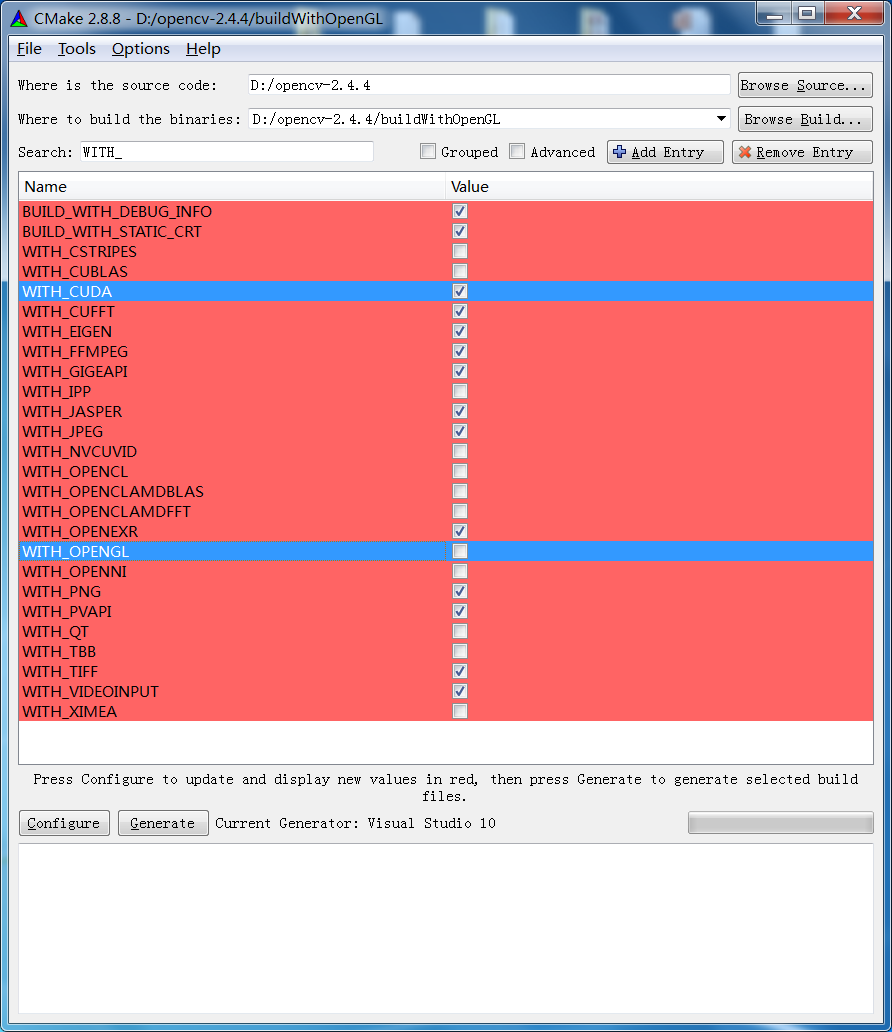Screen dimensions: 892x1032
Task: Open the File menu
Action: [29, 49]
